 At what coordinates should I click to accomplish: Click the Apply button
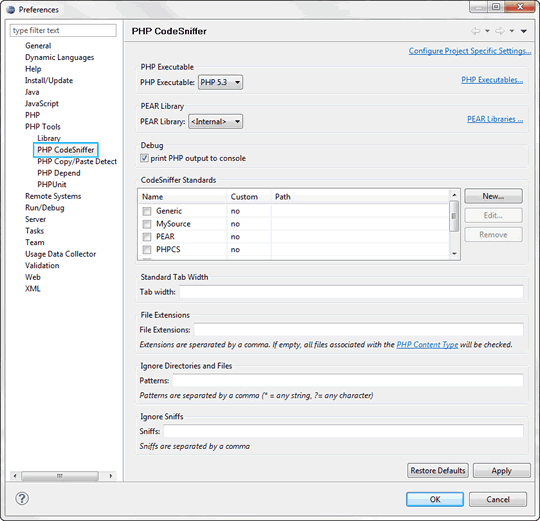pos(501,470)
